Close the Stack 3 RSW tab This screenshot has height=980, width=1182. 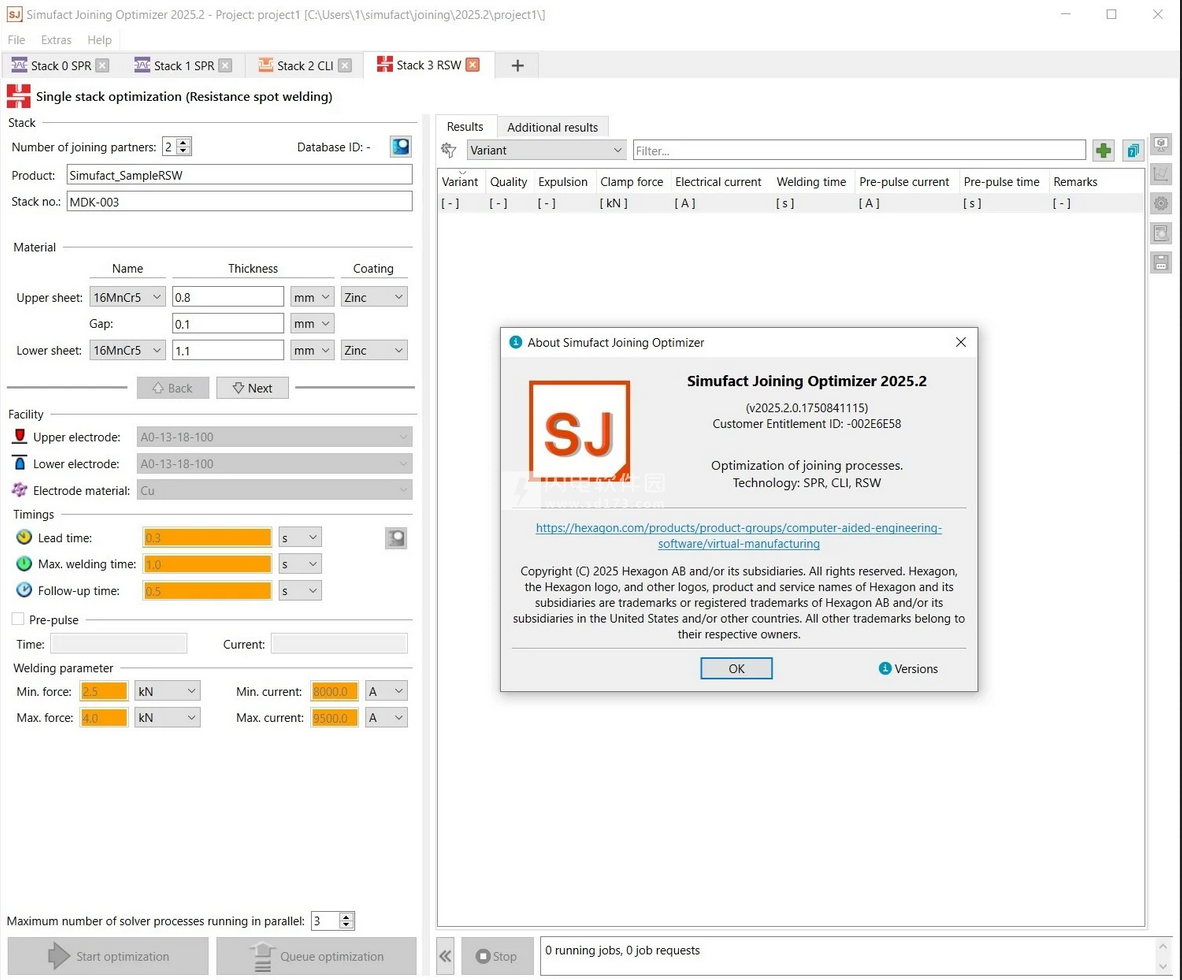pos(473,65)
